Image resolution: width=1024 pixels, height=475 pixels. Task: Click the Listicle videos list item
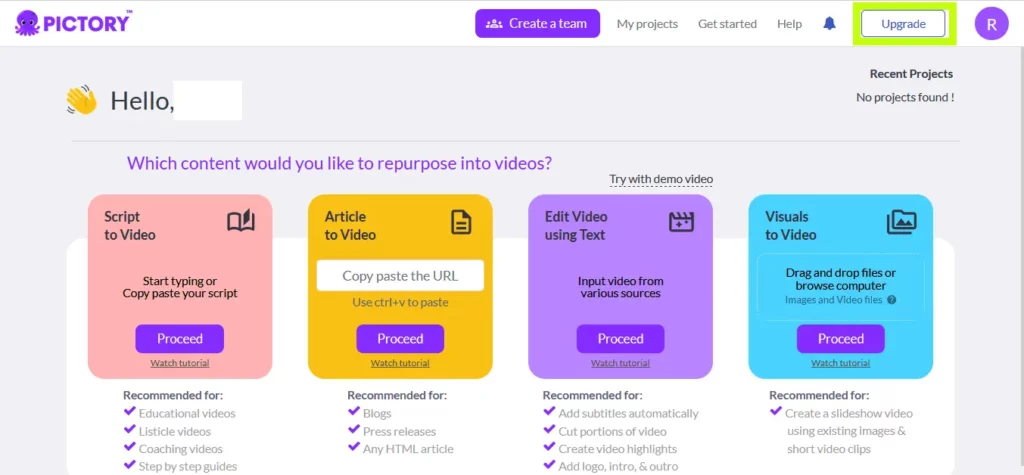tap(174, 432)
